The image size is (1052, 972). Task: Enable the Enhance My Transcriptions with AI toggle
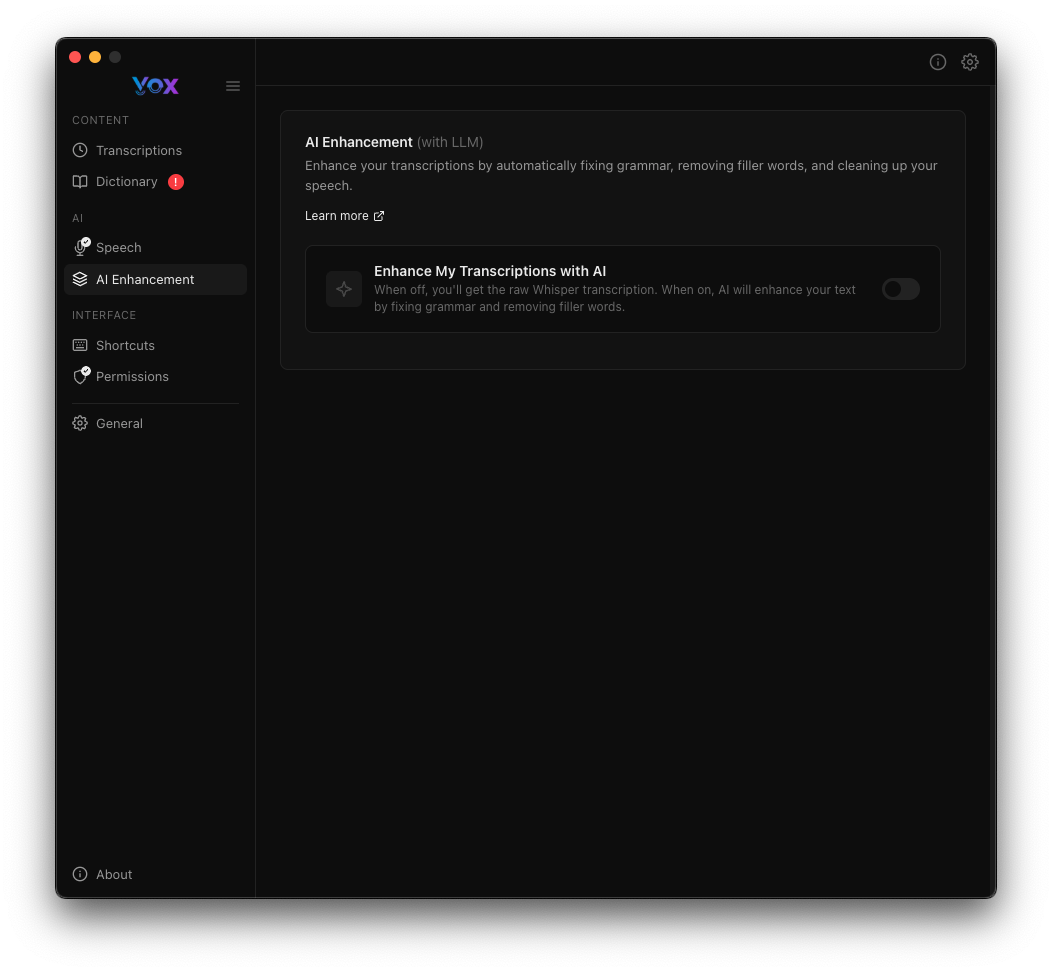click(900, 288)
